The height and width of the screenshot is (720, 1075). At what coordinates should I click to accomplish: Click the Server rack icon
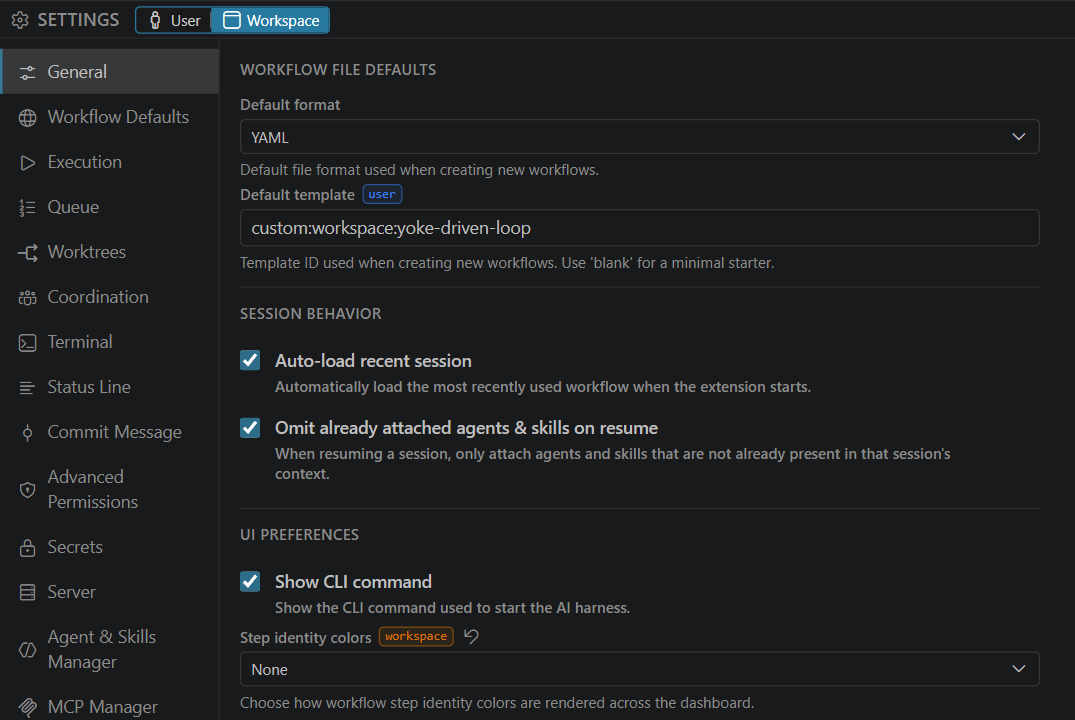[27, 592]
